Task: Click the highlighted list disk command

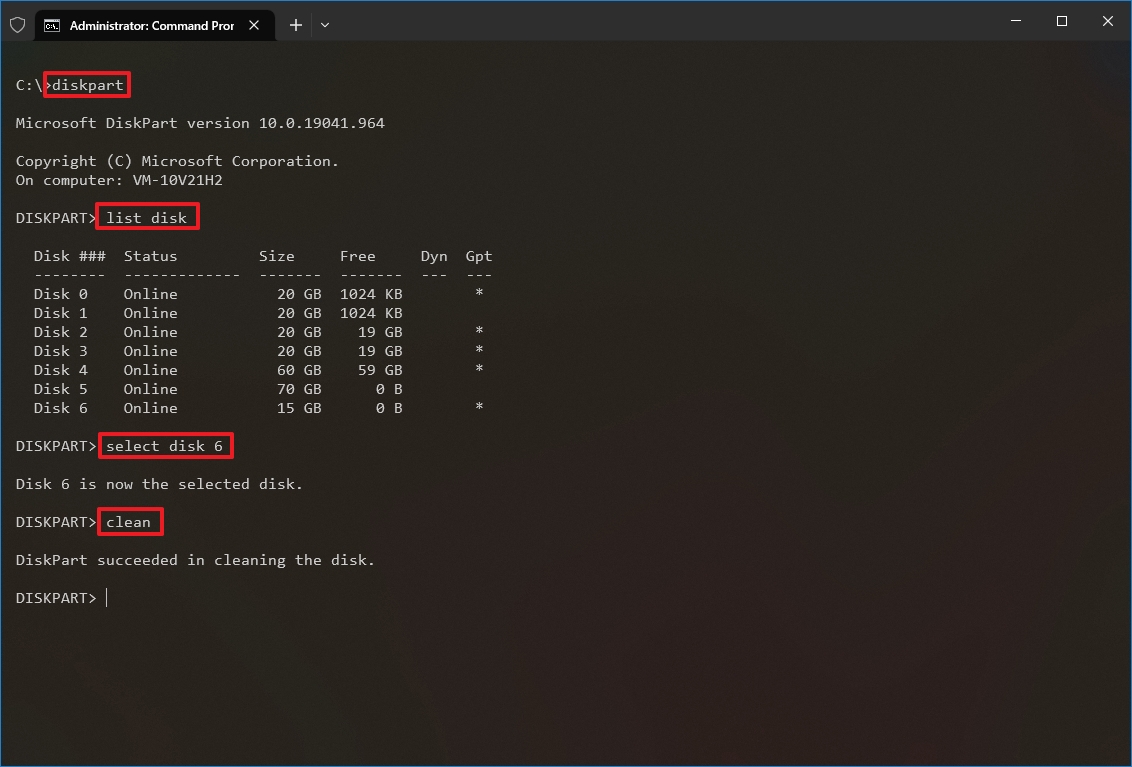Action: point(147,216)
